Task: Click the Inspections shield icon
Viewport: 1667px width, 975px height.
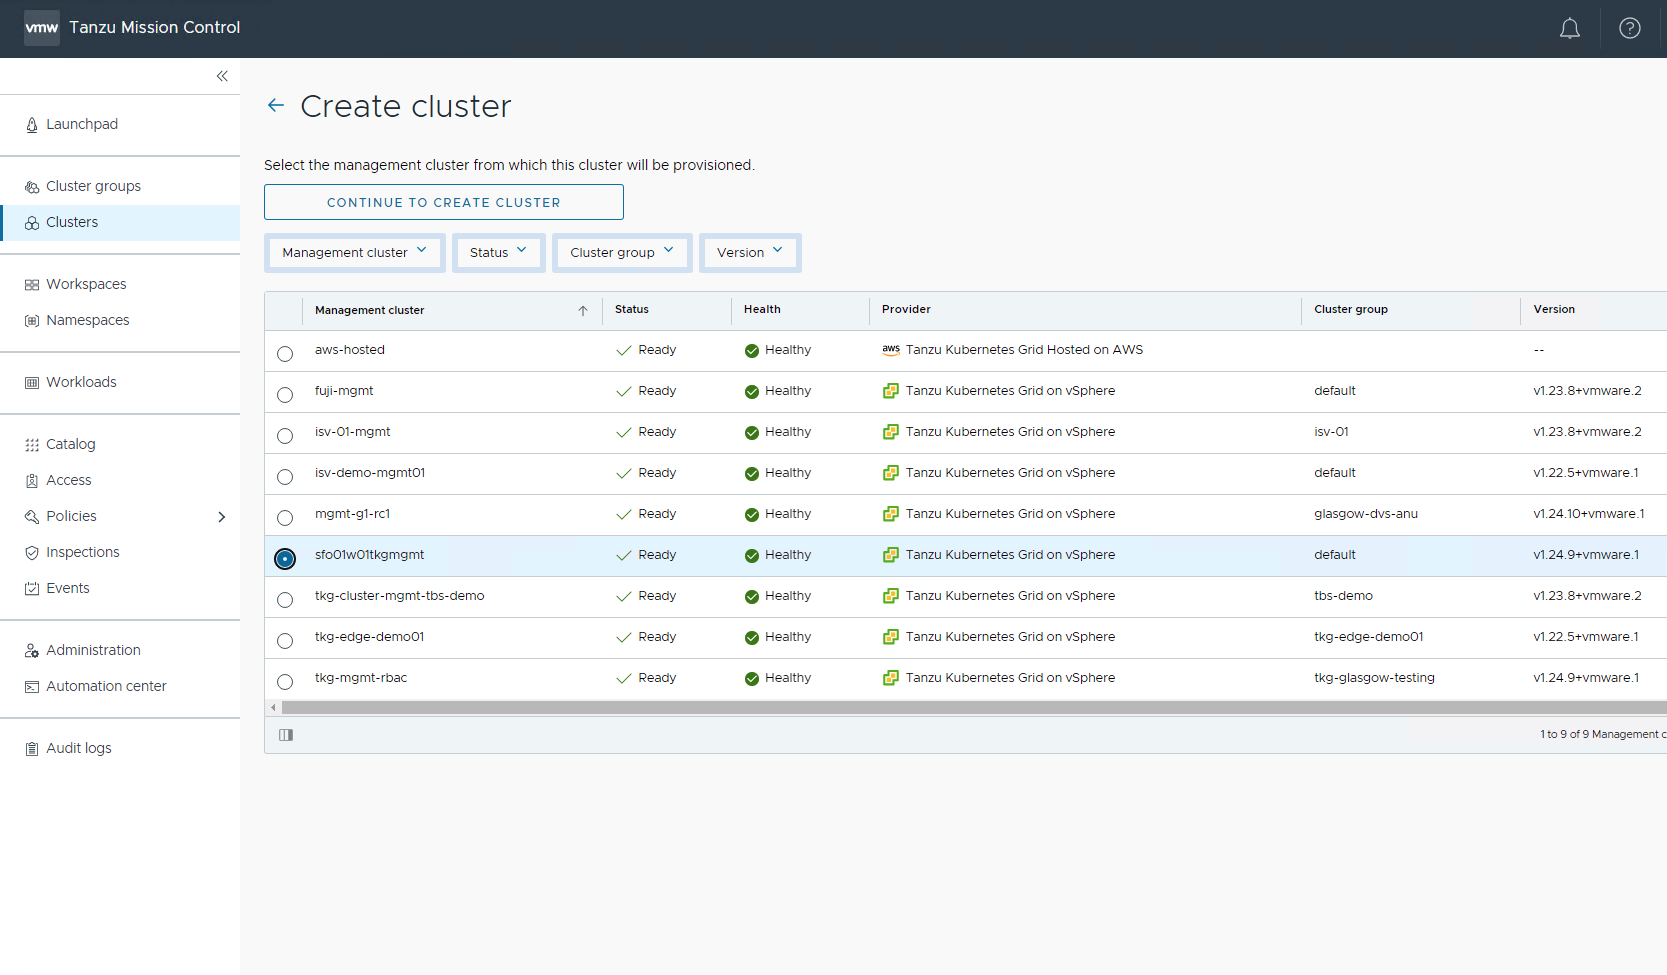Action: pos(32,553)
